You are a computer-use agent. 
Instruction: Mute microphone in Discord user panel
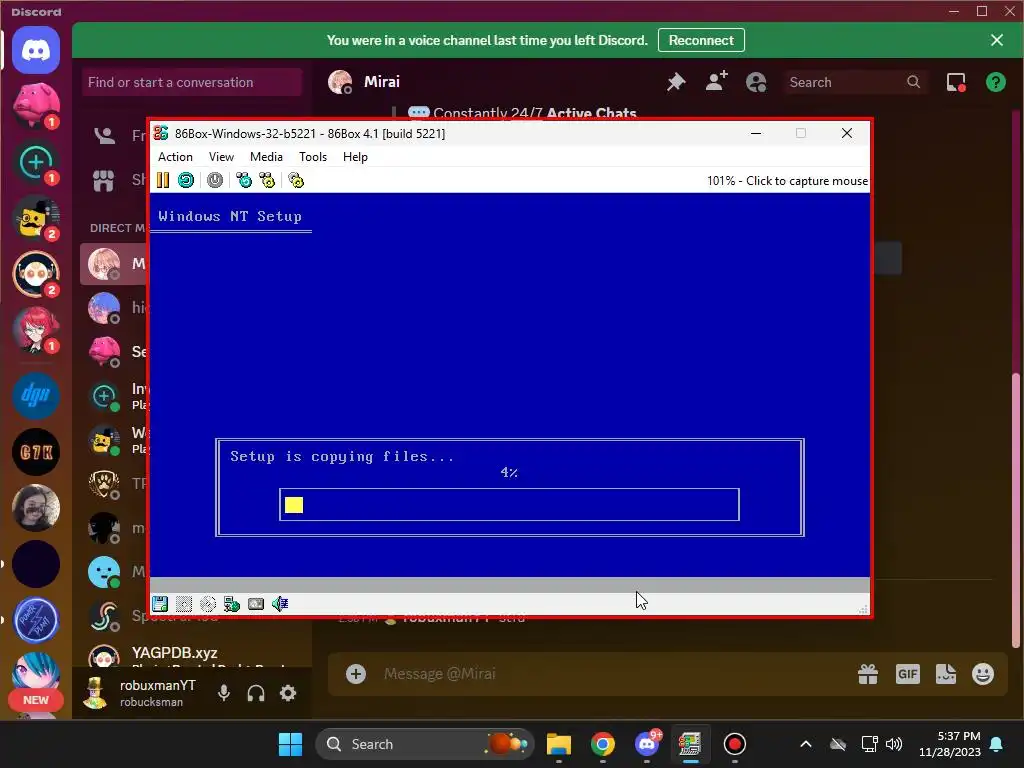coord(224,693)
